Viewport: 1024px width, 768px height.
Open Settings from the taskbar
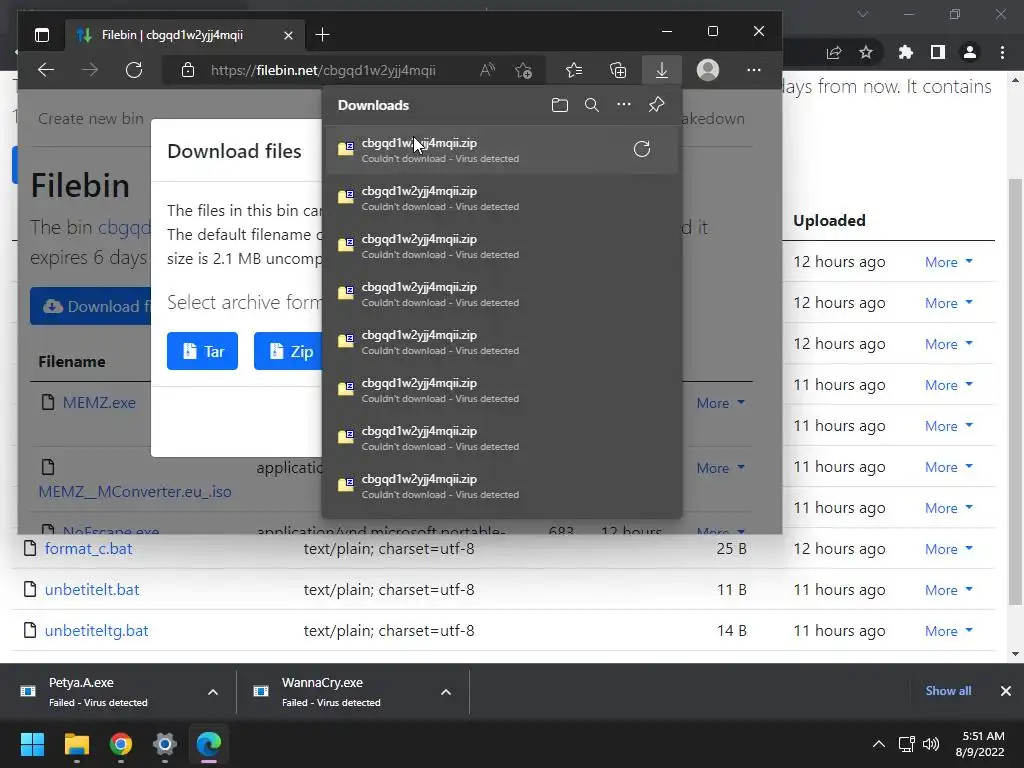click(x=165, y=744)
